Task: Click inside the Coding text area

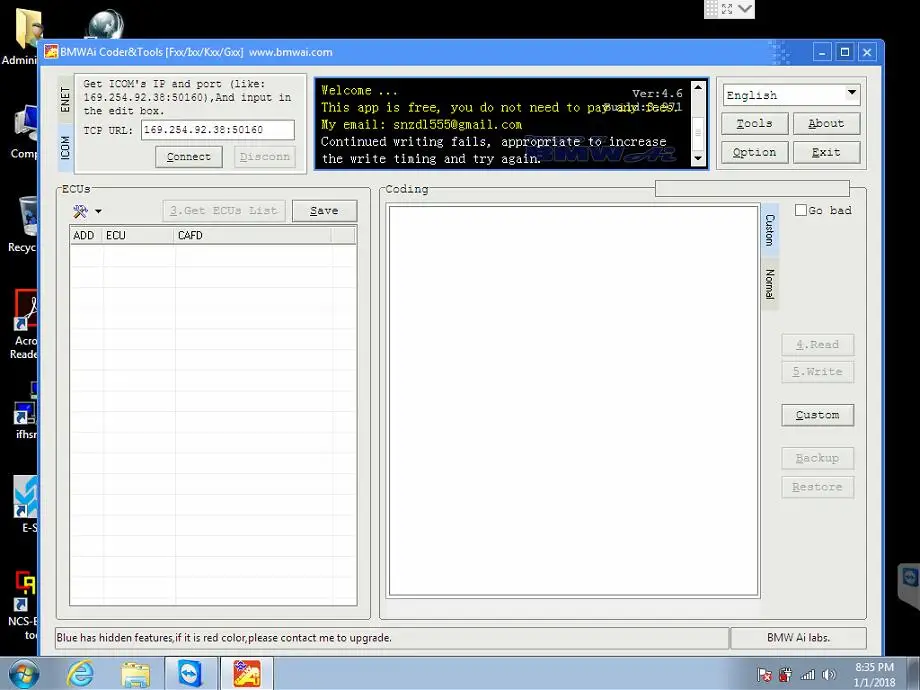Action: (x=574, y=401)
